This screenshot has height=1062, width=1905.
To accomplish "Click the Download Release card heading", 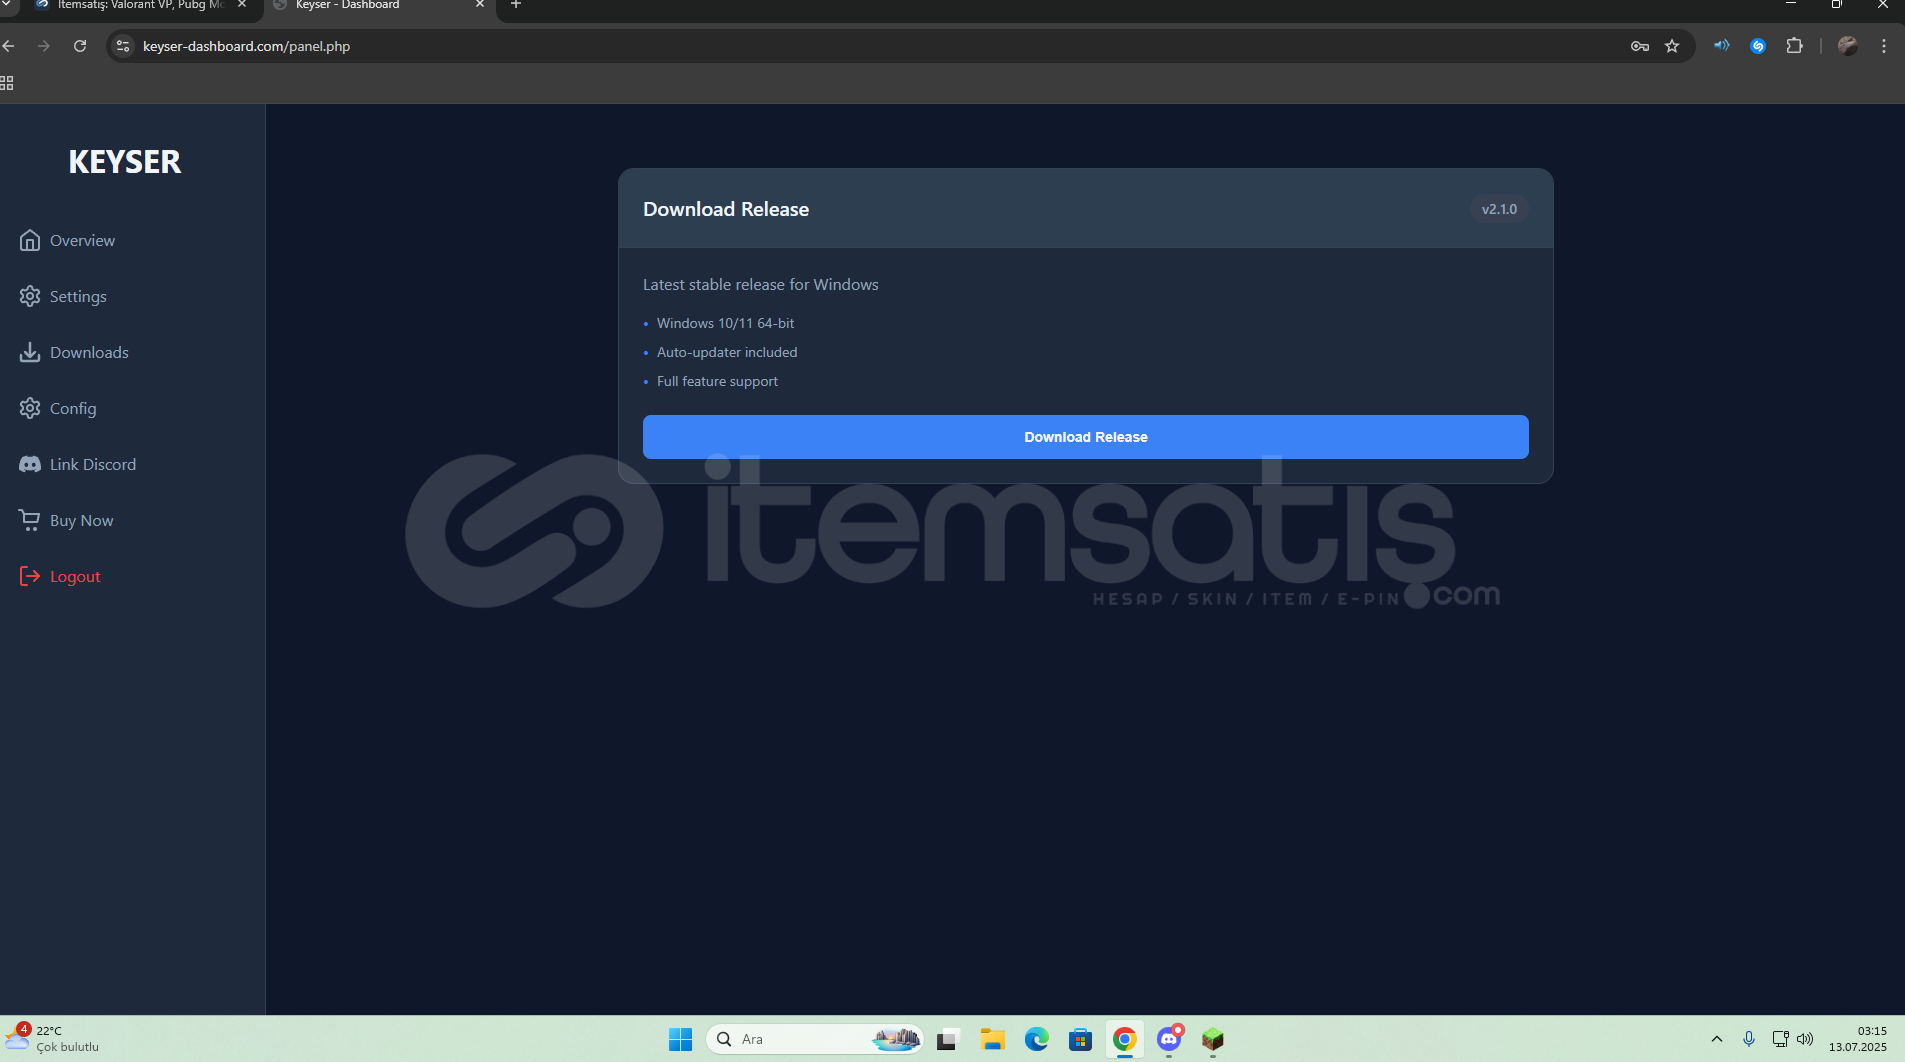I will point(726,209).
